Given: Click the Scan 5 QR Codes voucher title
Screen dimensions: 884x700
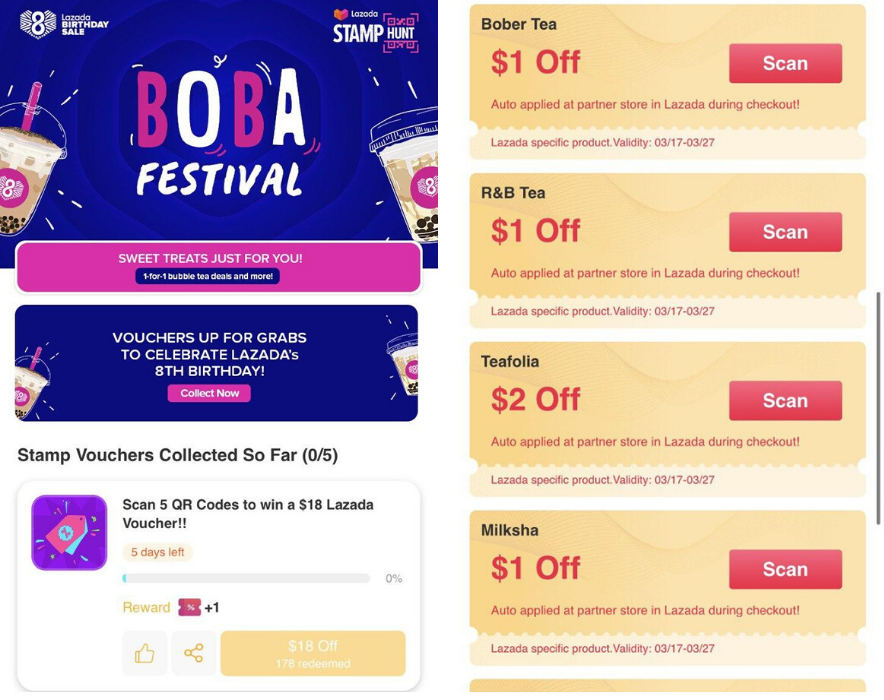Looking at the screenshot, I should point(247,513).
